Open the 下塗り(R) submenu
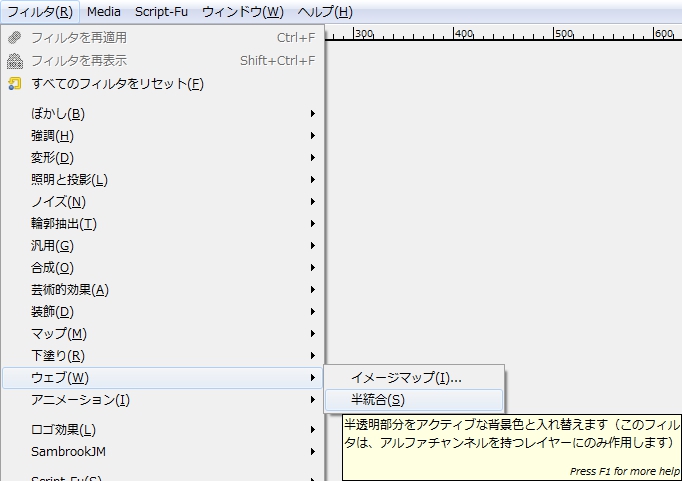The width and height of the screenshot is (682, 481). click(163, 356)
